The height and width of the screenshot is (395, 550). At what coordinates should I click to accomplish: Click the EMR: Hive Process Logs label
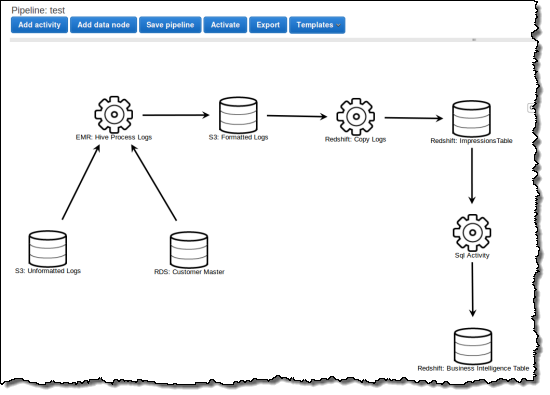point(114,137)
